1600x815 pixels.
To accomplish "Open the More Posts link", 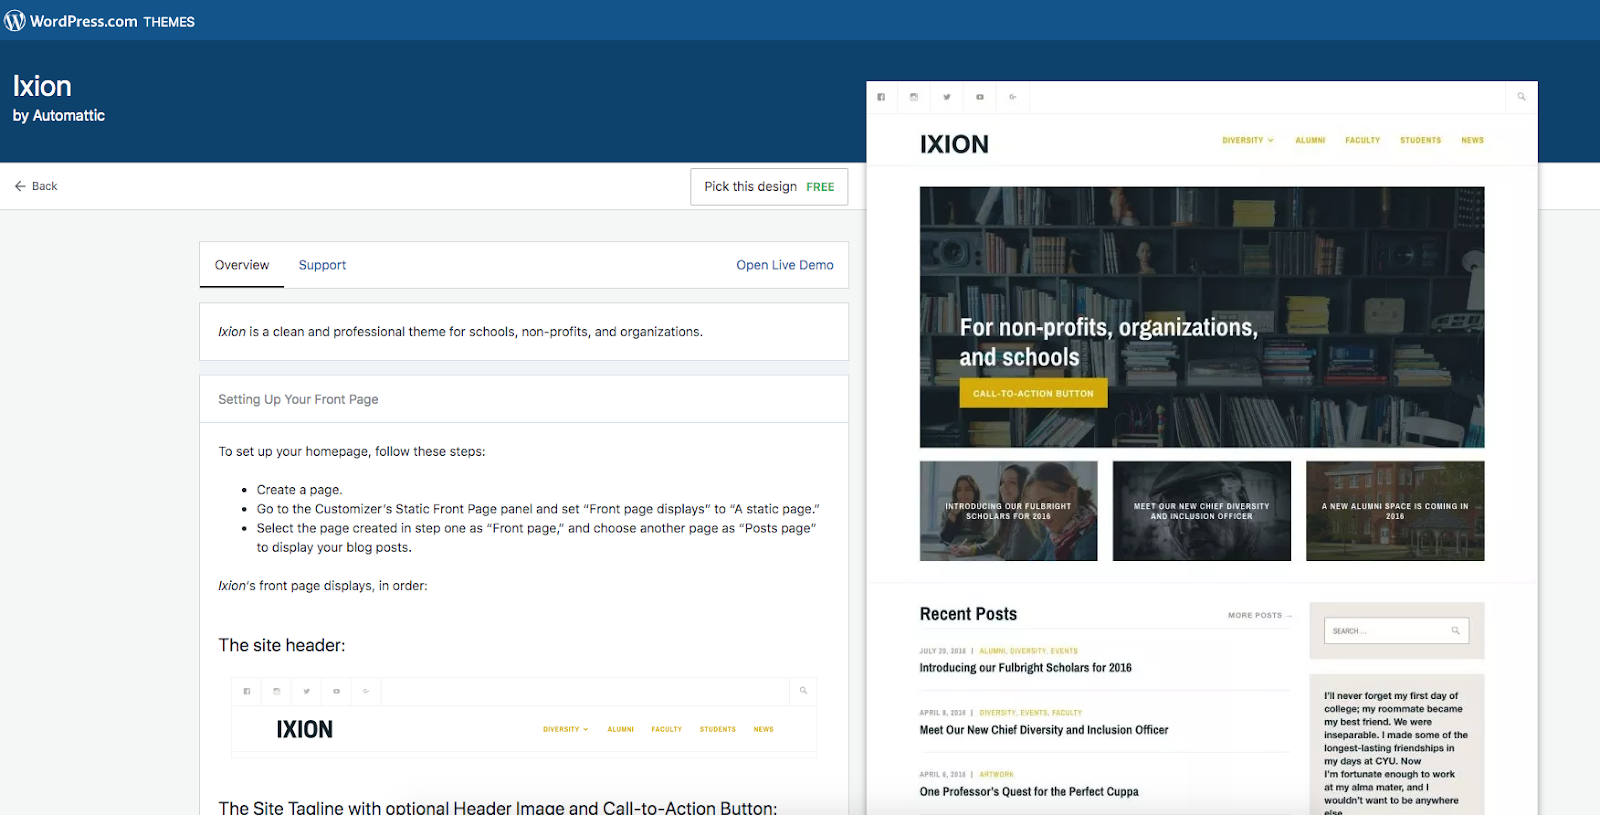I will pyautogui.click(x=1260, y=616).
